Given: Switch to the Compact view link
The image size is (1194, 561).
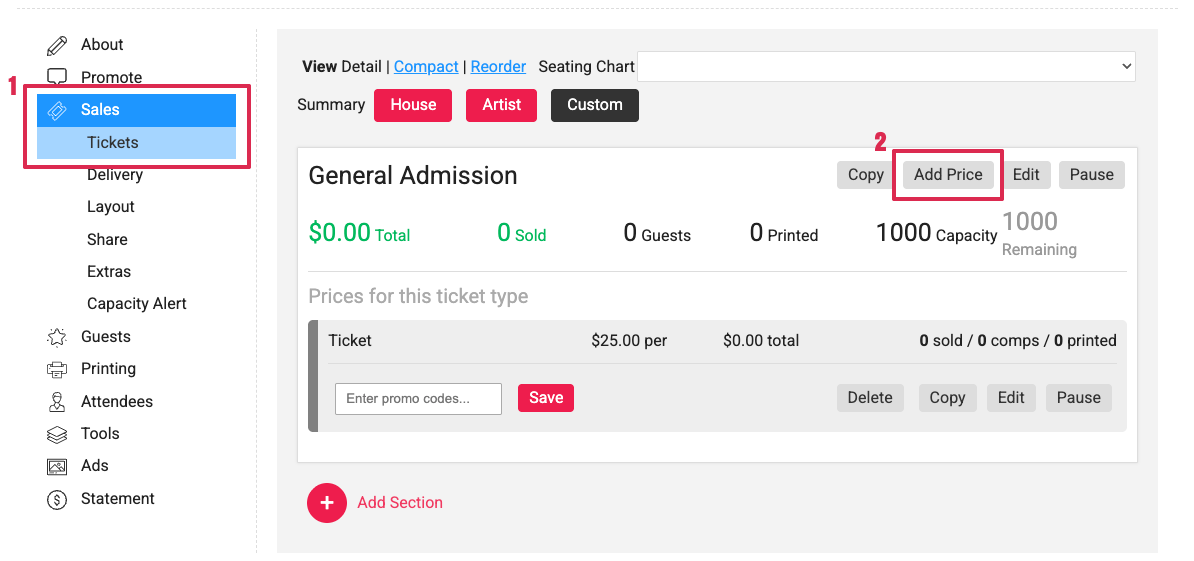Looking at the screenshot, I should pos(426,67).
